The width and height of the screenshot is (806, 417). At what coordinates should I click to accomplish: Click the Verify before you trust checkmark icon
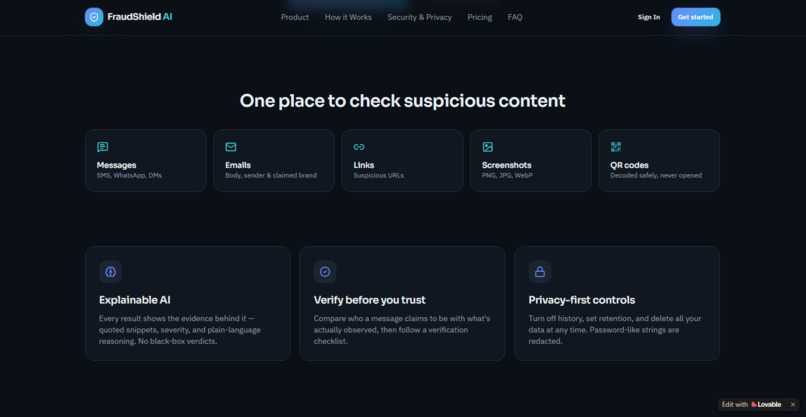pyautogui.click(x=325, y=272)
